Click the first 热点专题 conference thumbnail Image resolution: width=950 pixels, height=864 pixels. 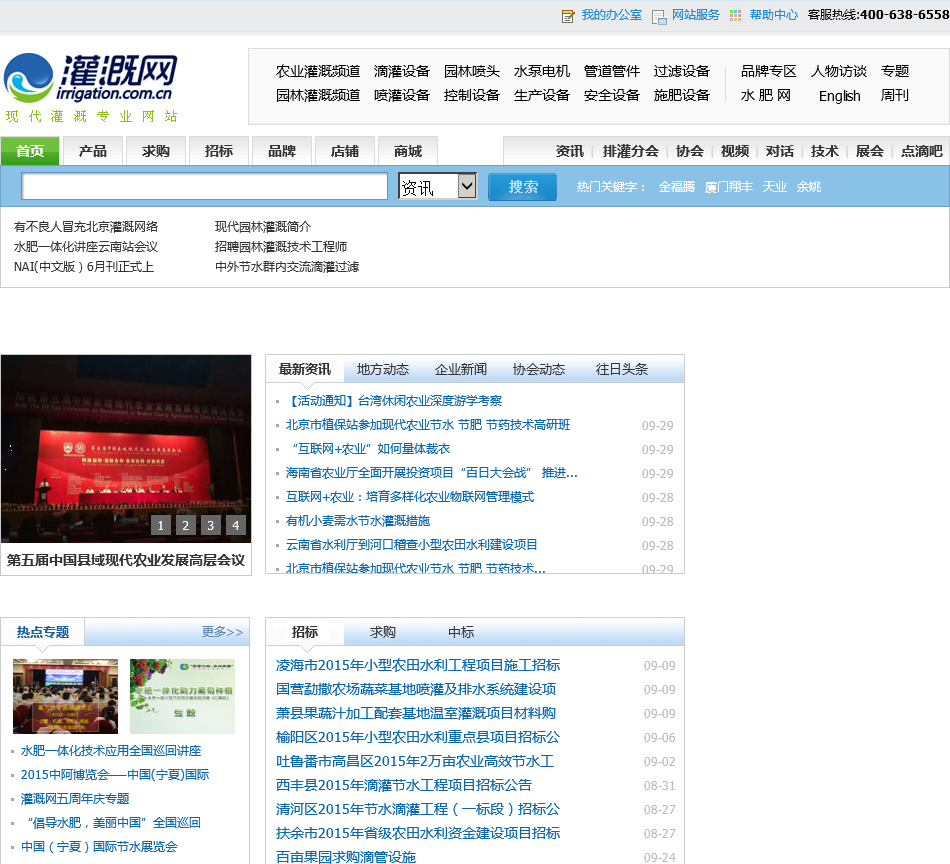(65, 697)
